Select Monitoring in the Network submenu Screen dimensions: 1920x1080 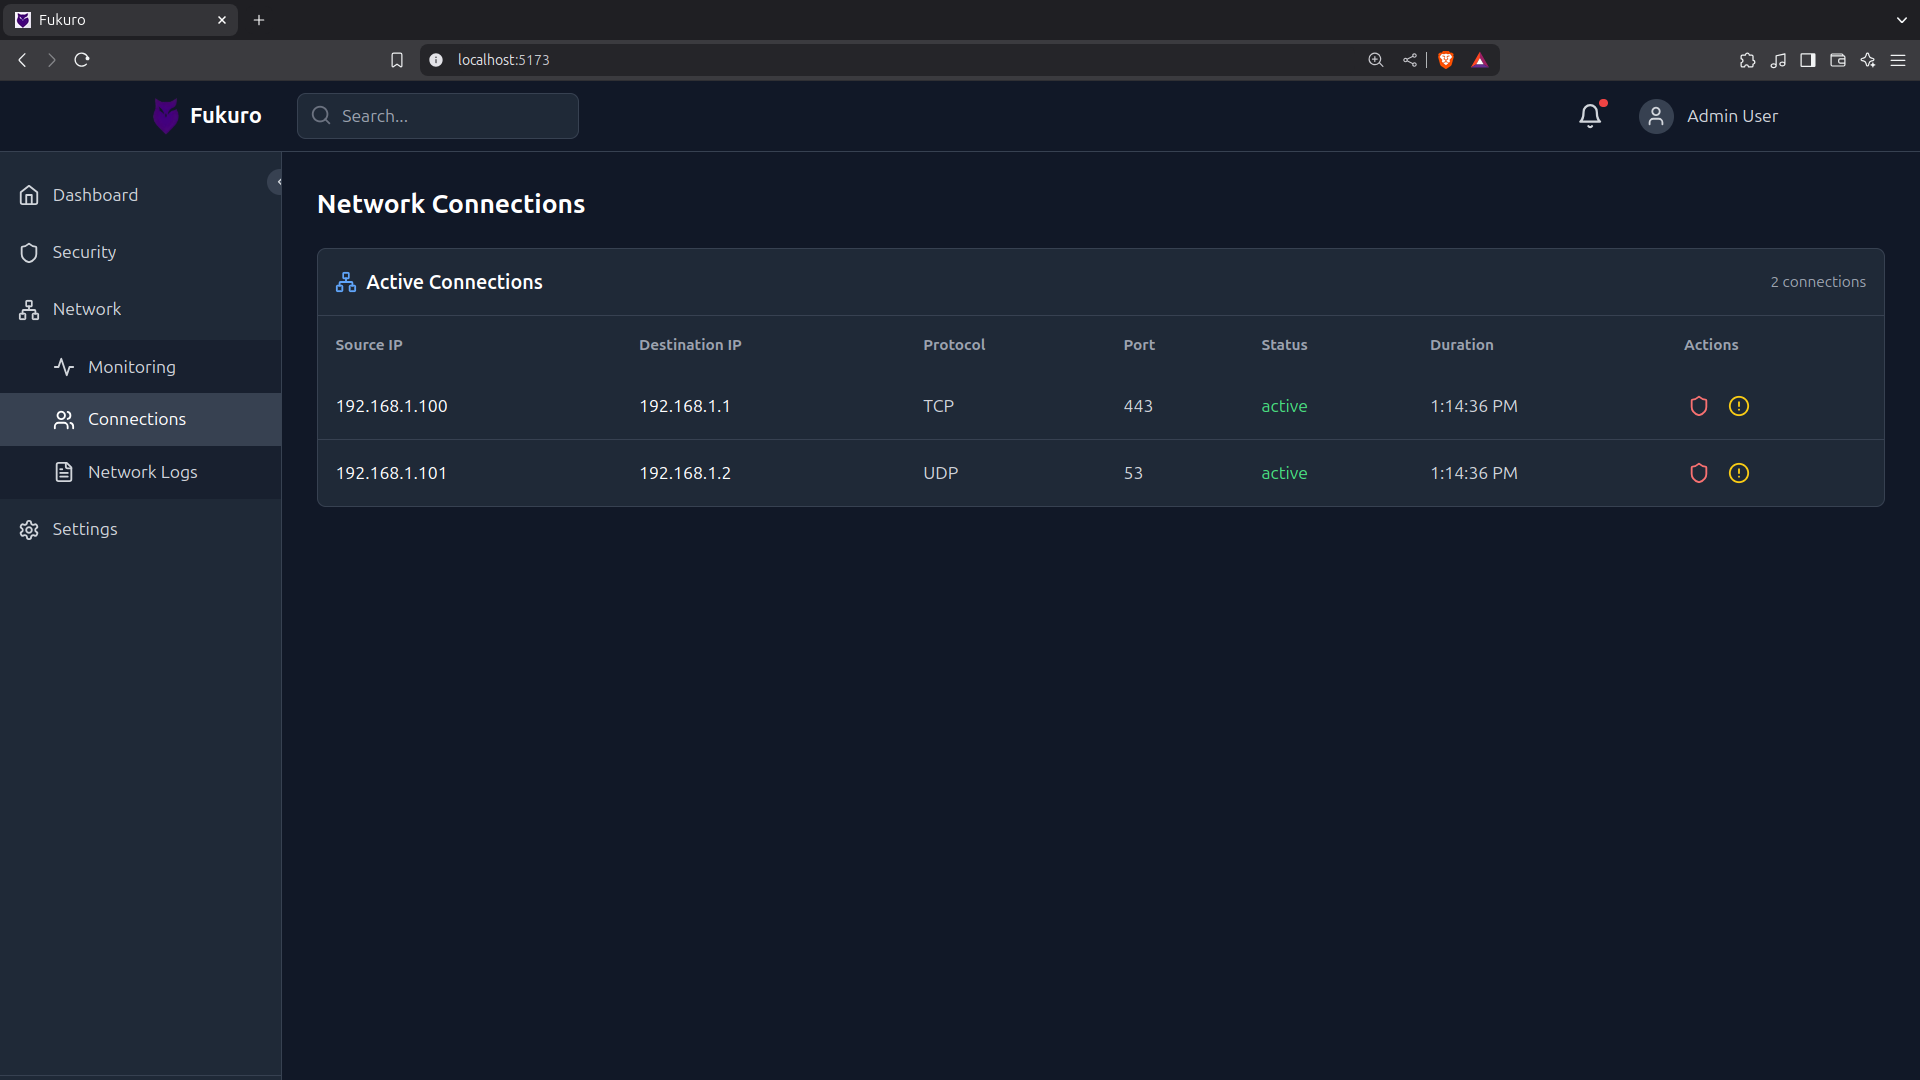(131, 367)
